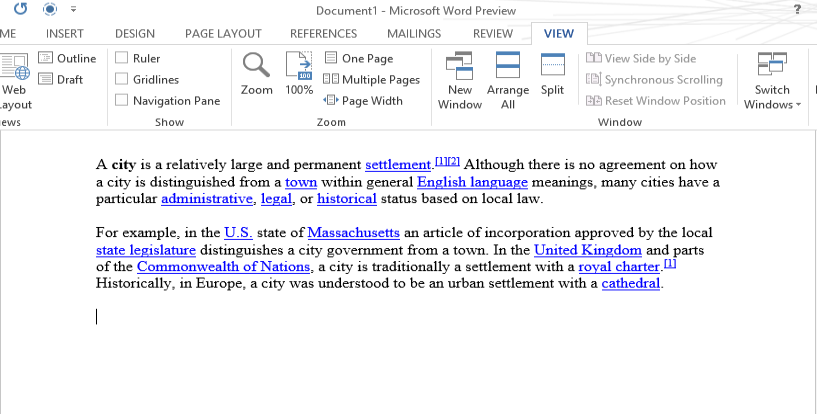Follow the 'settlement' hyperlink
This screenshot has width=817, height=414.
[x=398, y=165]
